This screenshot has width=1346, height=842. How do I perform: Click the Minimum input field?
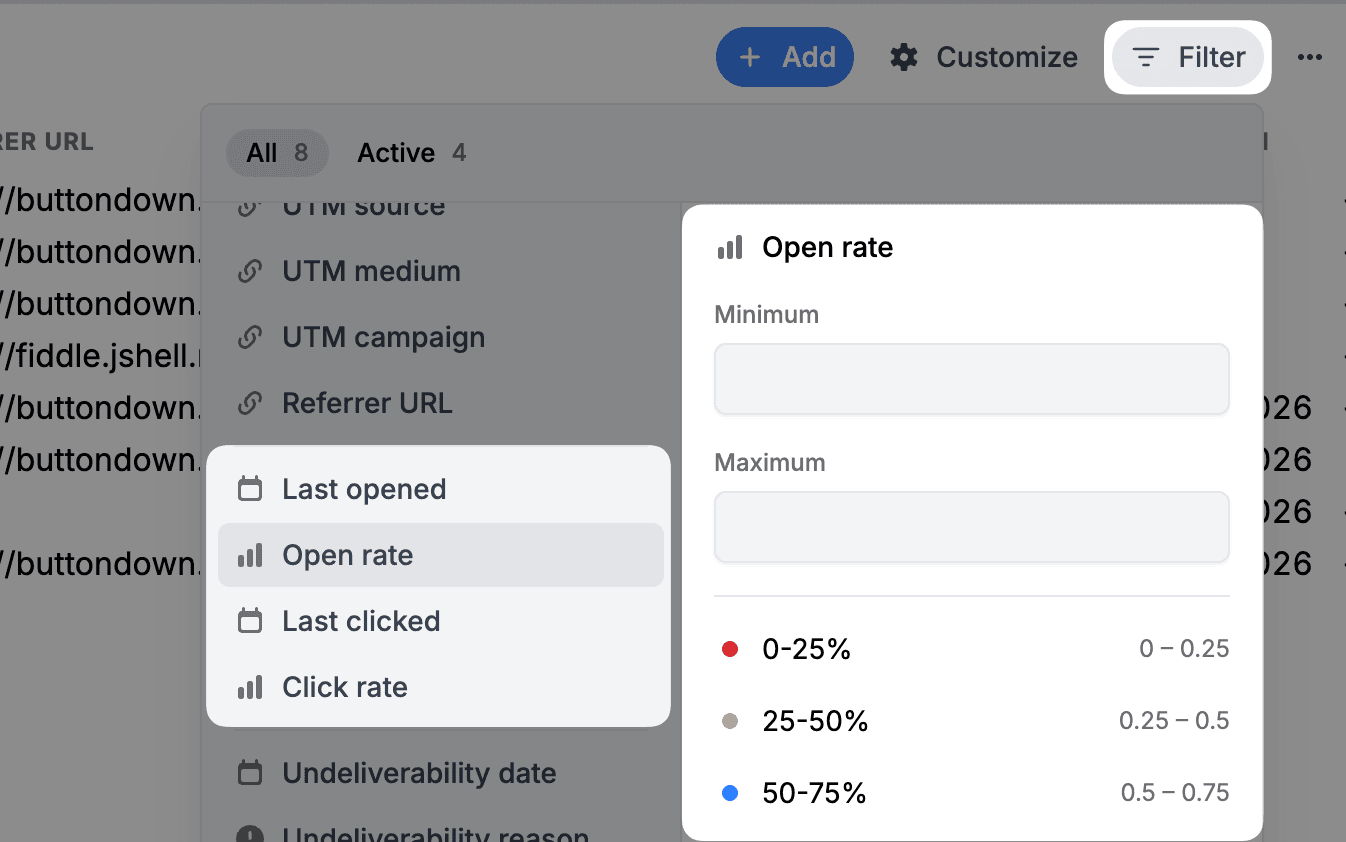pyautogui.click(x=971, y=378)
